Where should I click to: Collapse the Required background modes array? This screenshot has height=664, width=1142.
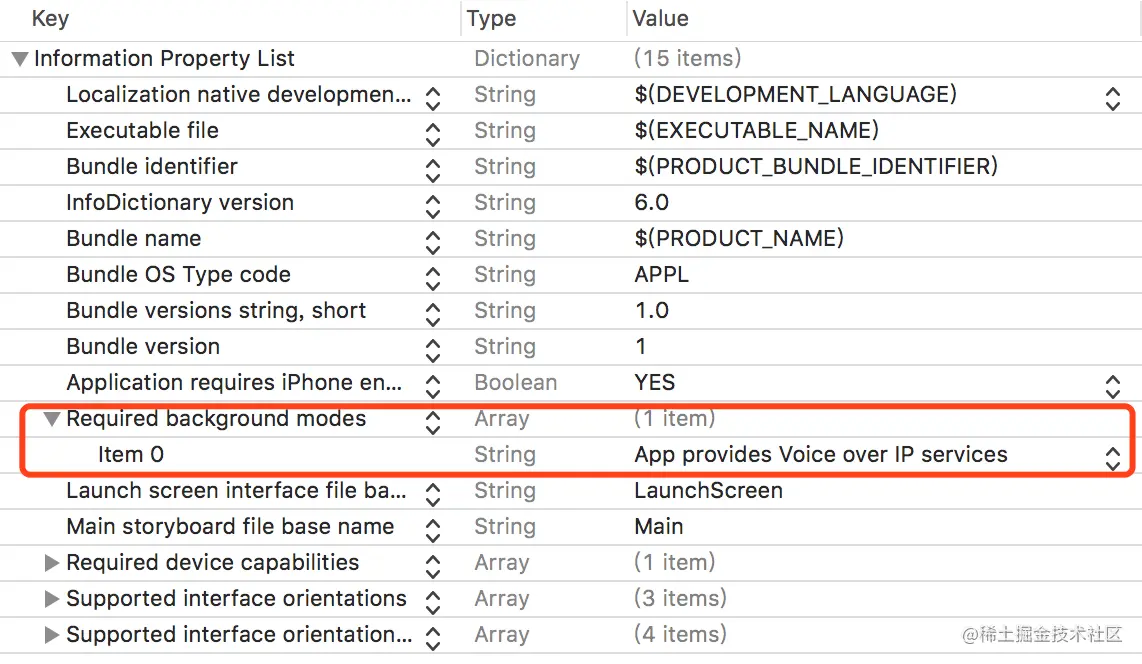[x=52, y=419]
